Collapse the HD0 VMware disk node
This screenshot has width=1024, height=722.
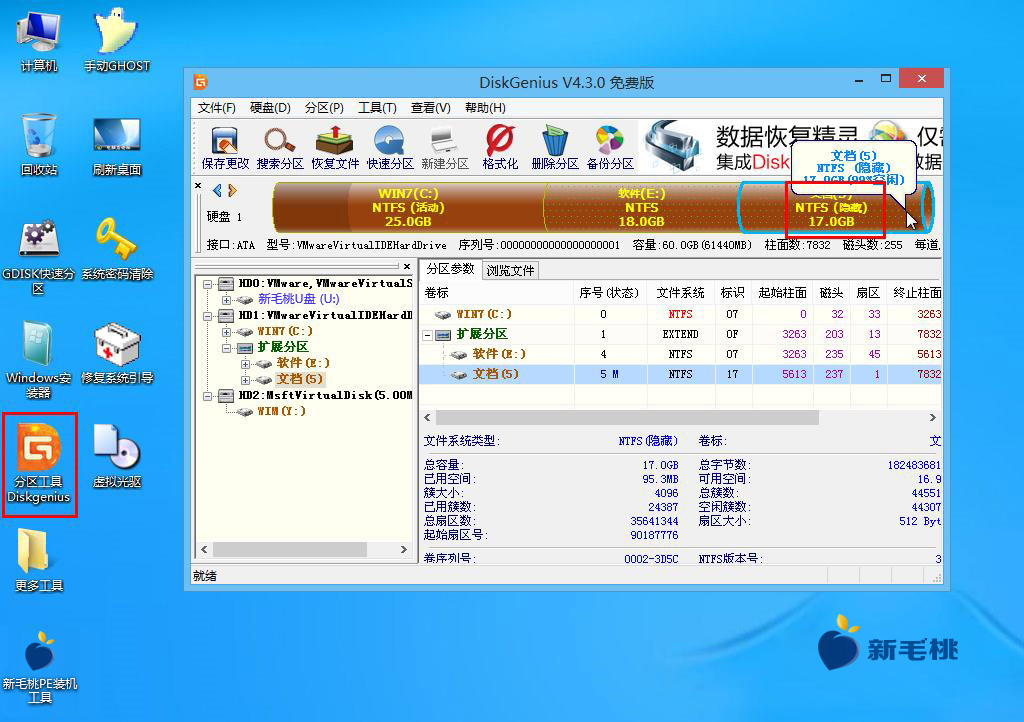(208, 284)
